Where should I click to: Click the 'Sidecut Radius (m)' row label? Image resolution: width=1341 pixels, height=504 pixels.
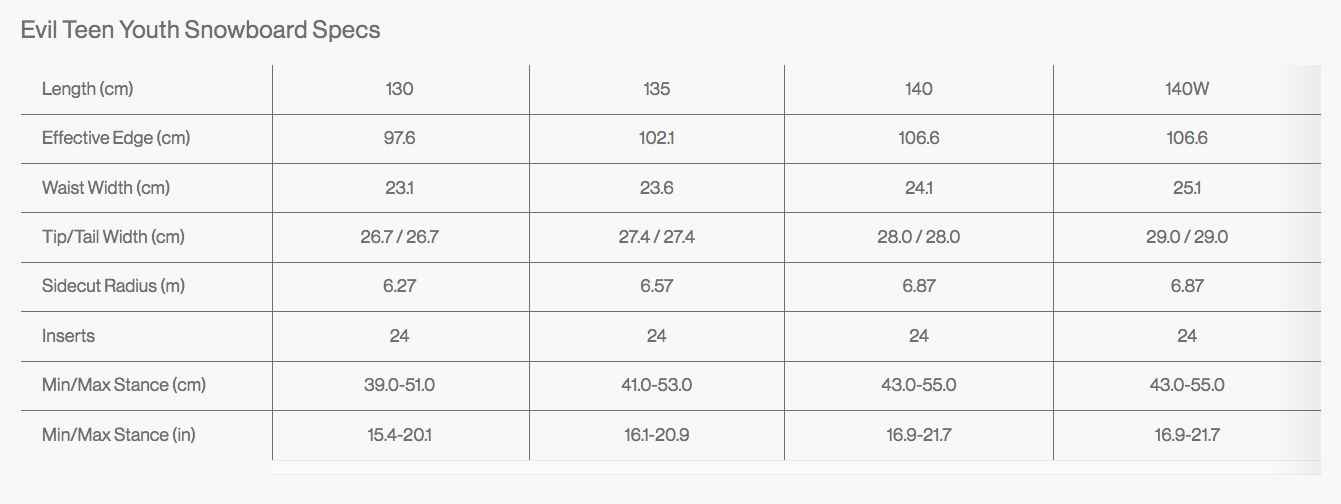[114, 286]
